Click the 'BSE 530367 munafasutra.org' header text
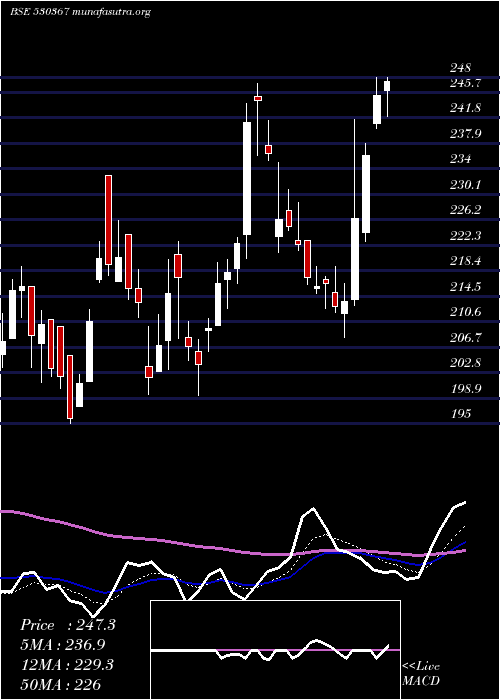The height and width of the screenshot is (700, 500). tap(80, 12)
